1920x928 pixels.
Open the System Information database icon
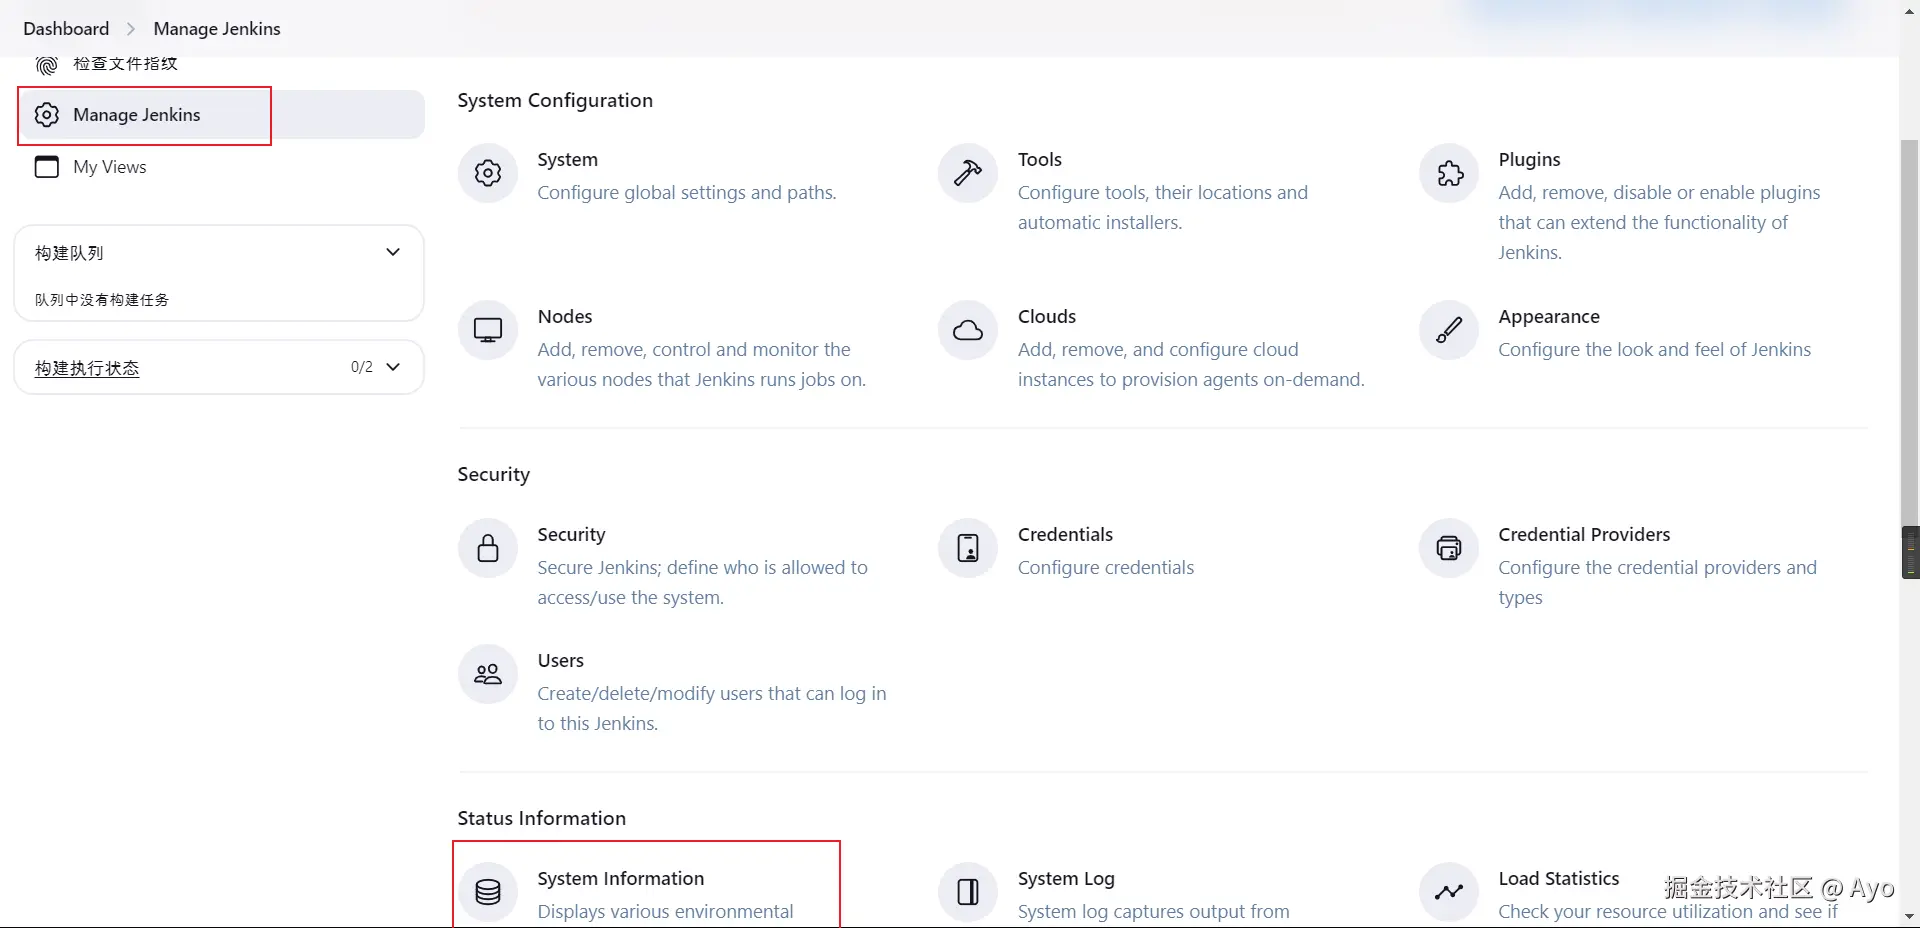click(x=488, y=892)
